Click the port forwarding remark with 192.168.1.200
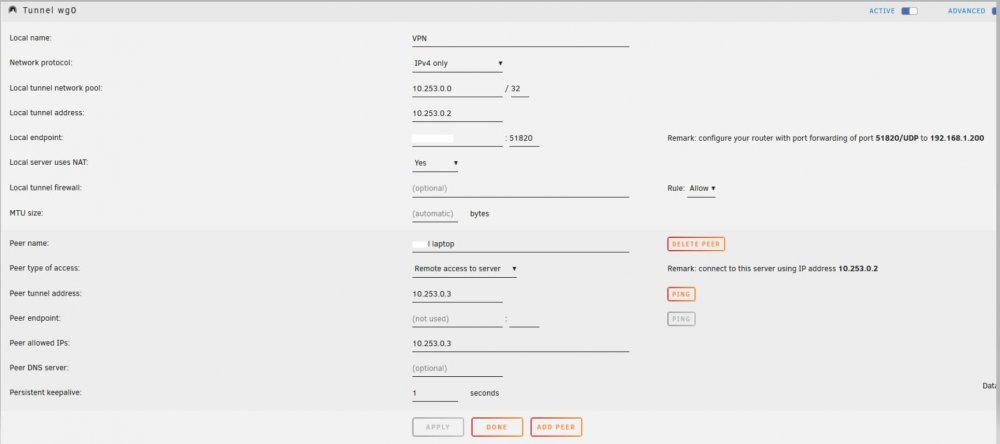This screenshot has width=1000, height=444. point(825,138)
